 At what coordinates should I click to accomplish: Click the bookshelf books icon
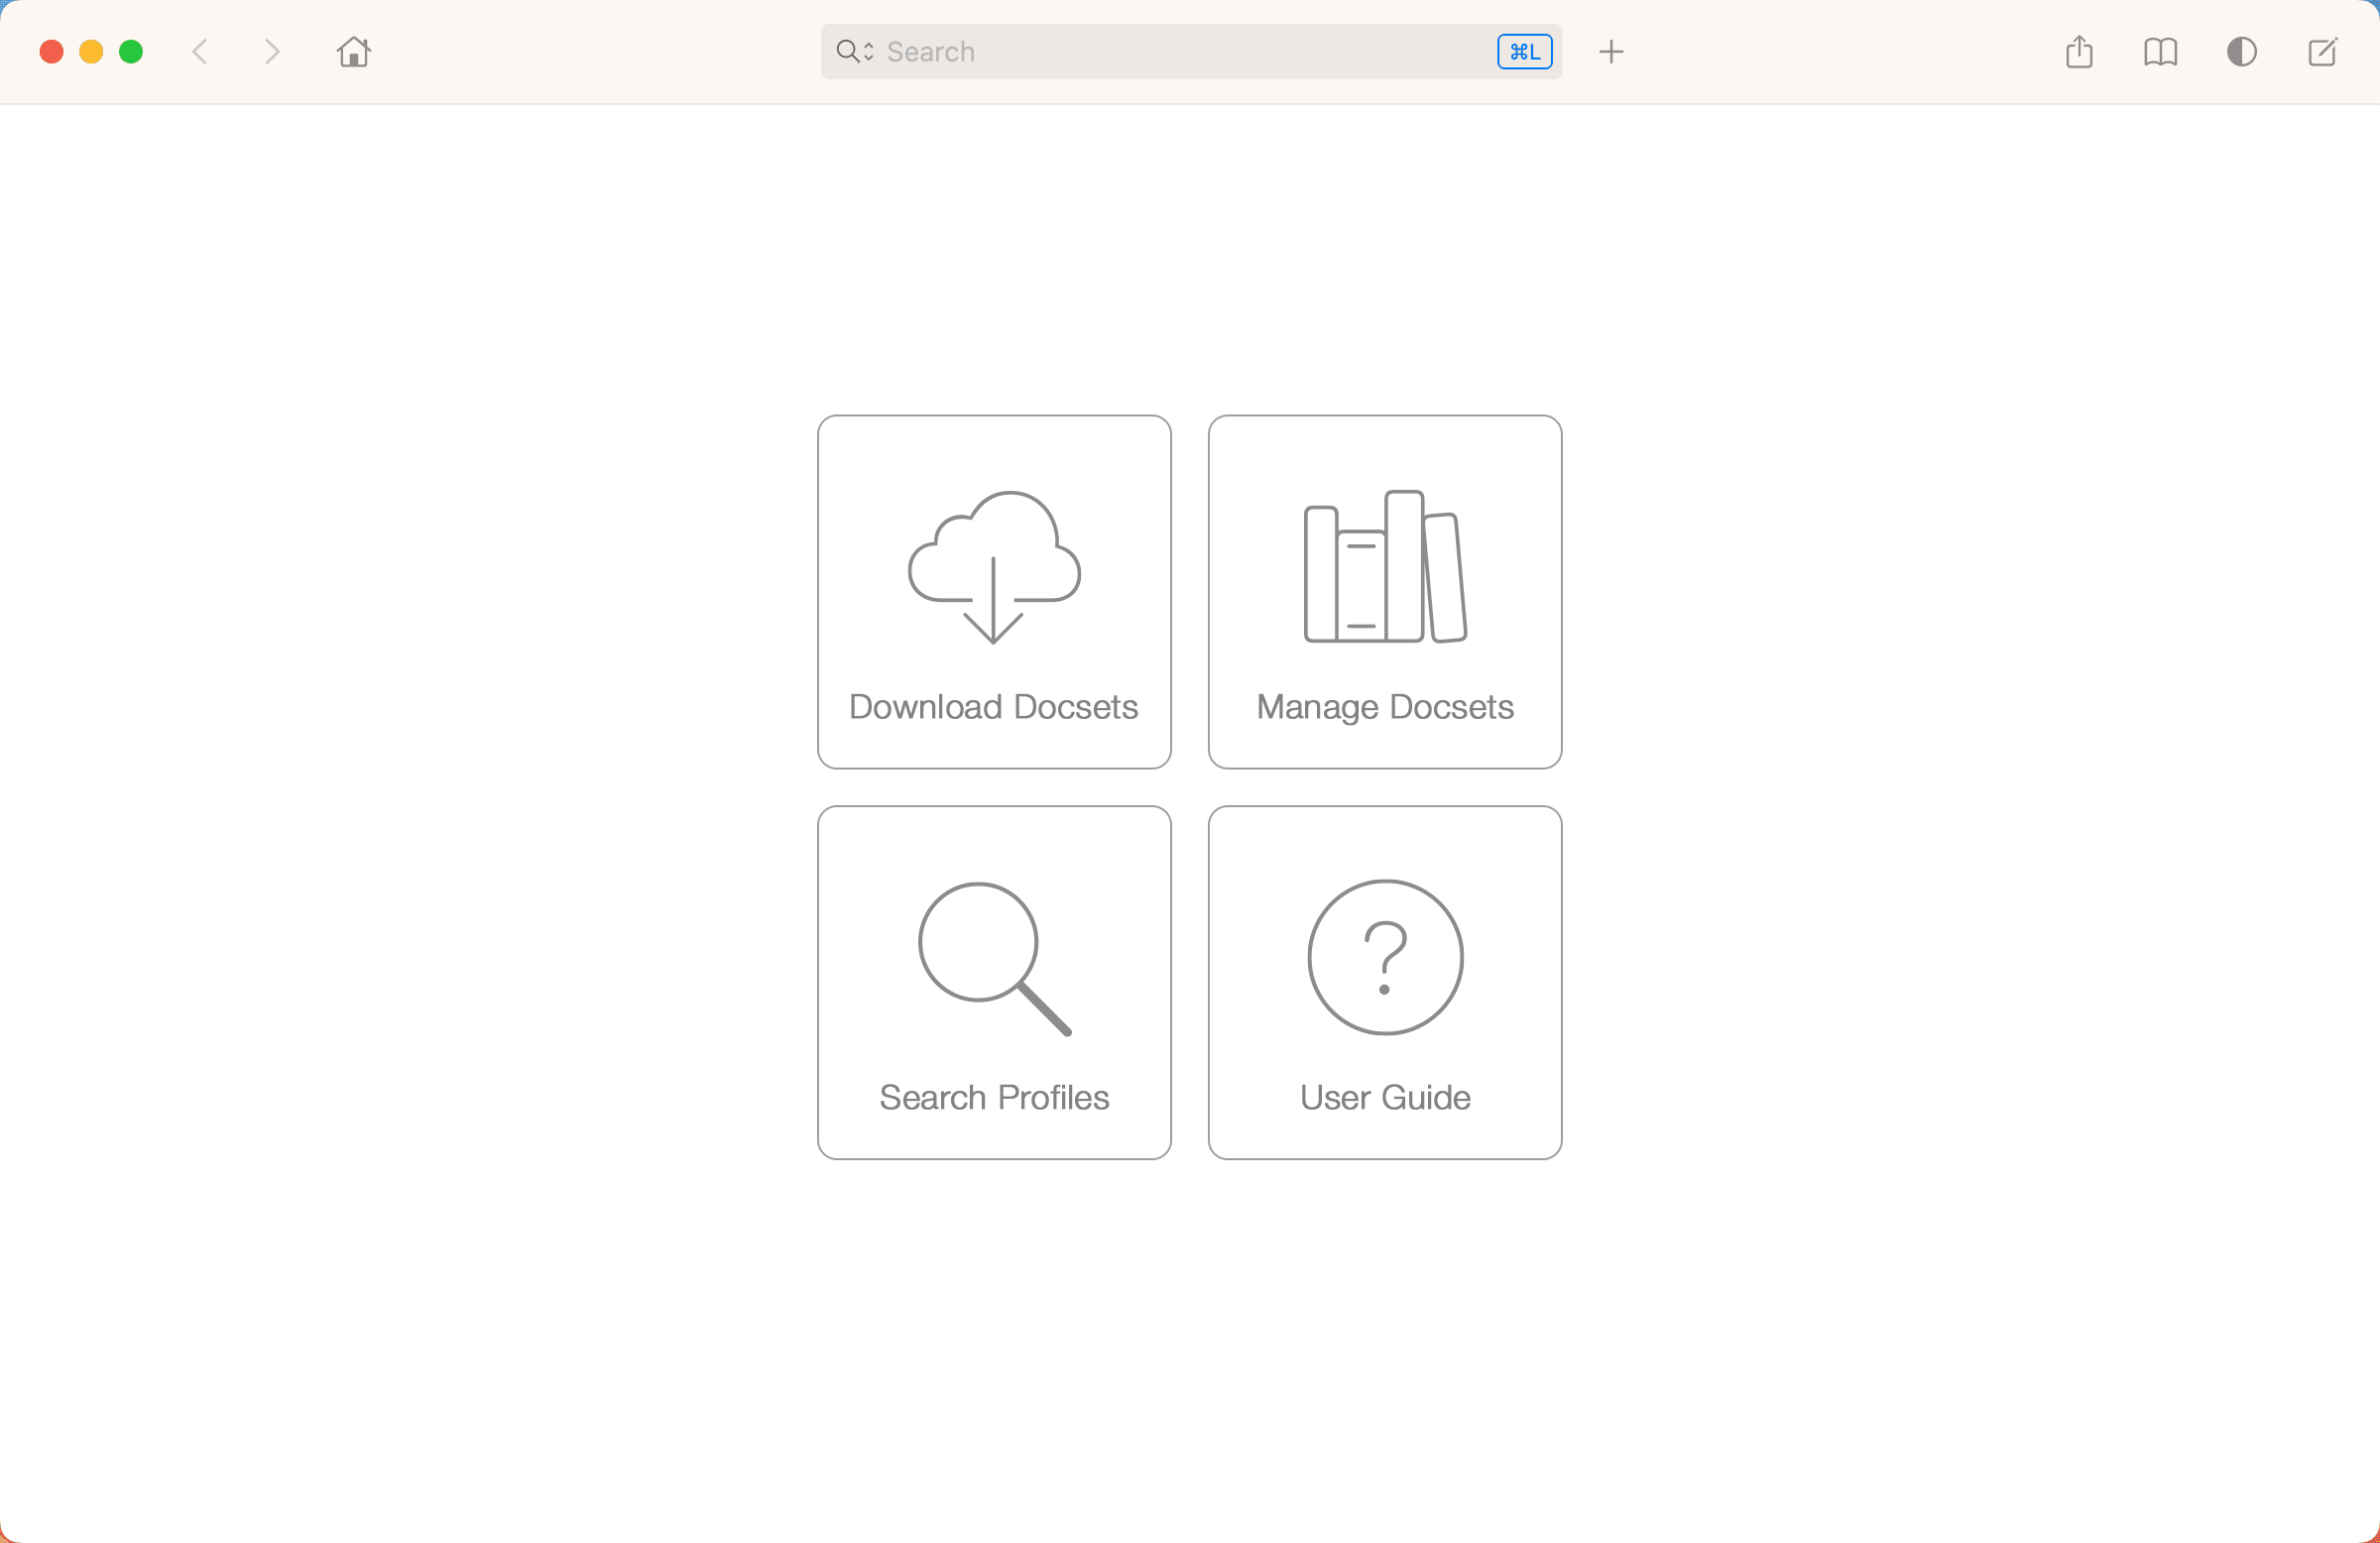tap(1385, 566)
